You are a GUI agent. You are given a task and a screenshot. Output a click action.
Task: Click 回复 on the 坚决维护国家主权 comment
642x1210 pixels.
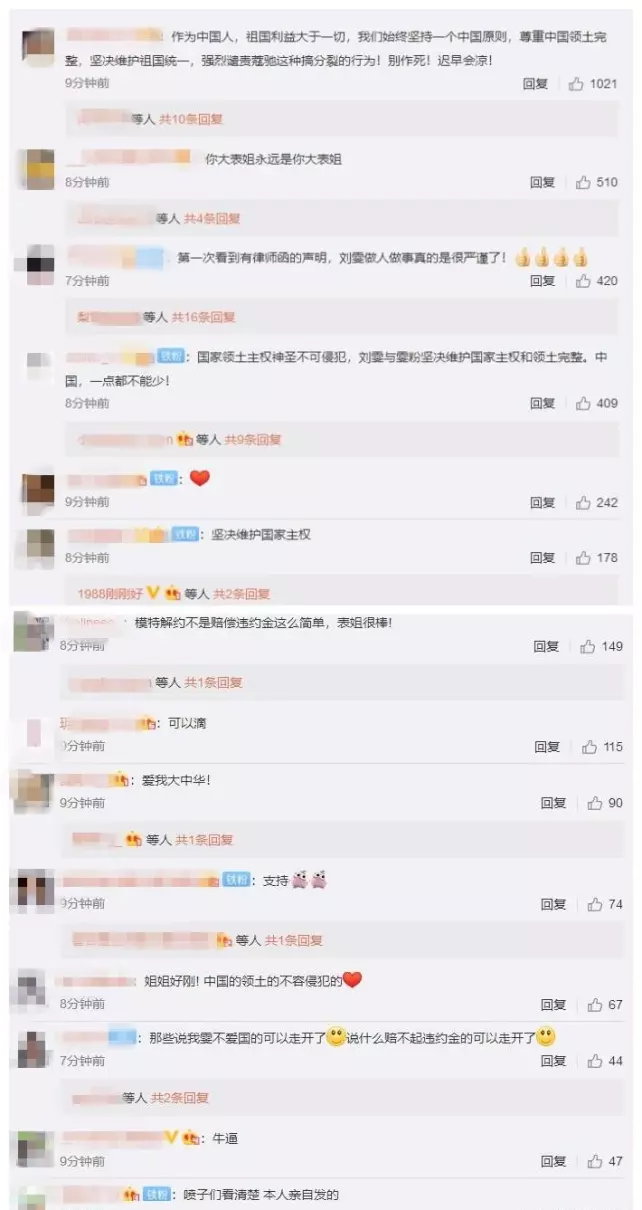click(542, 557)
